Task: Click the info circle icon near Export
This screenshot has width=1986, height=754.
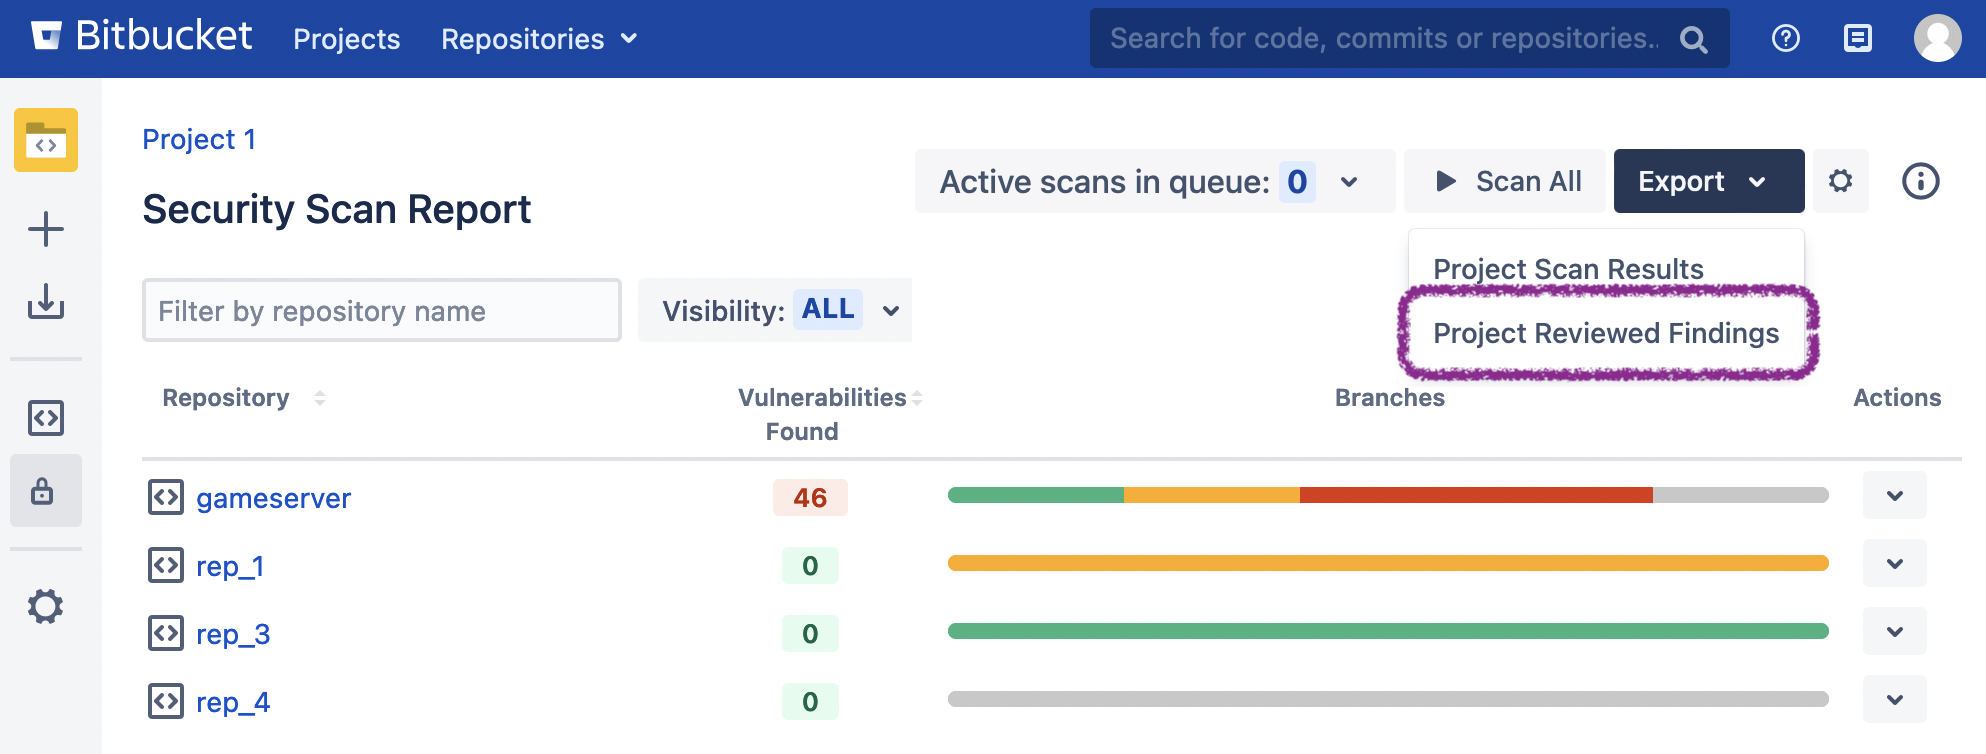Action: [x=1920, y=181]
